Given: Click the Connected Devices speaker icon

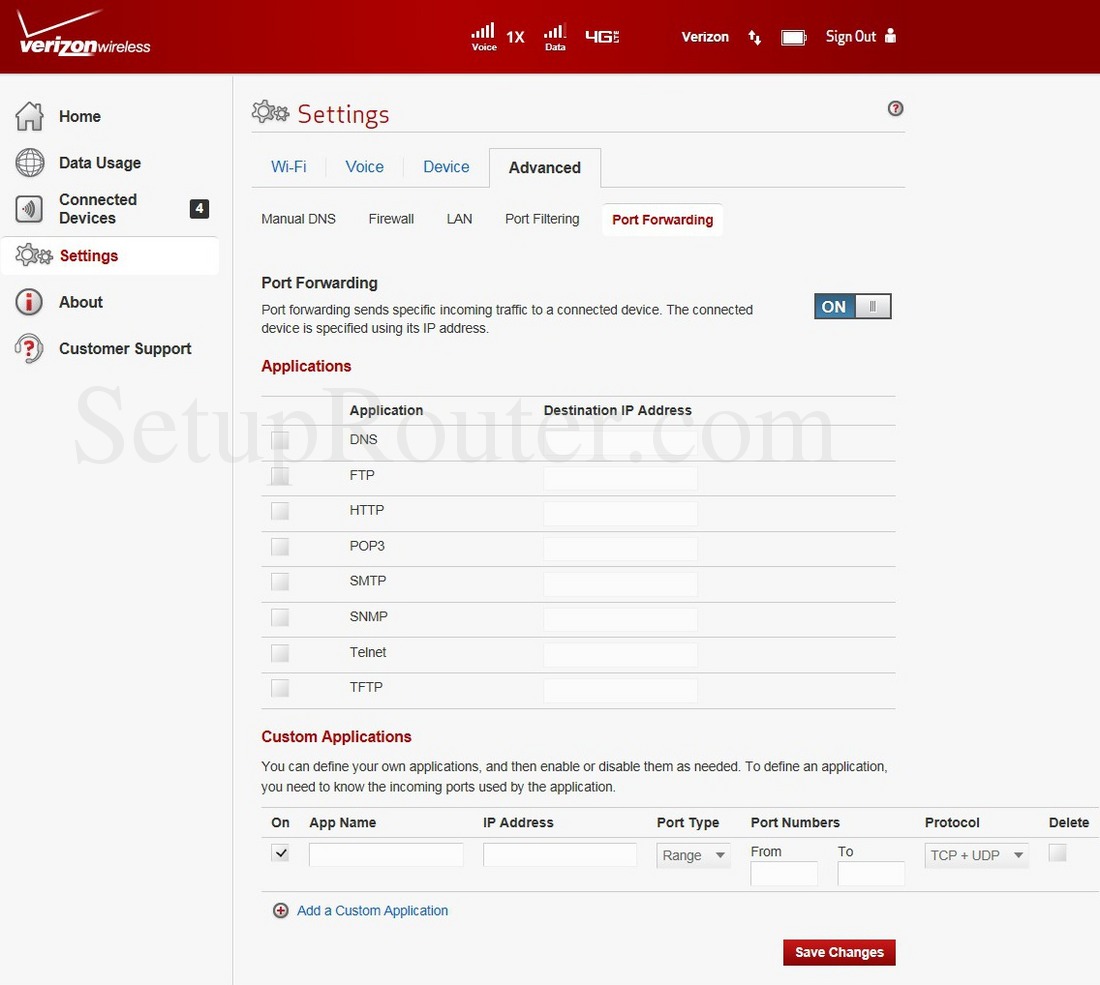Looking at the screenshot, I should pyautogui.click(x=29, y=209).
